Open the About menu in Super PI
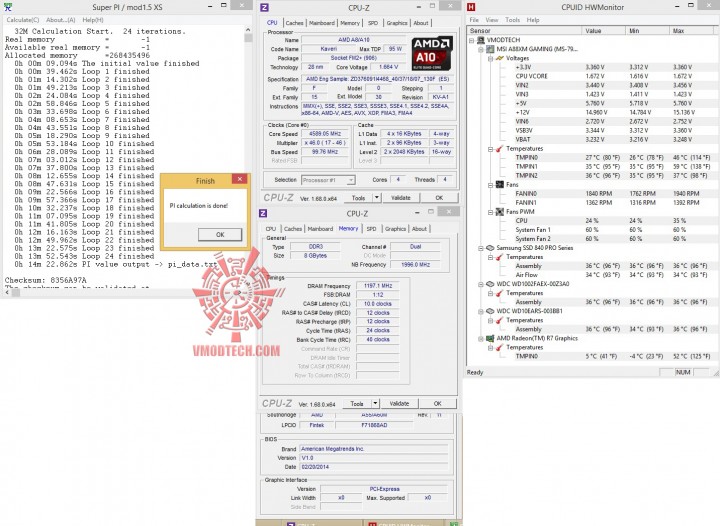Viewport: 720px width, 526px height. point(61,20)
